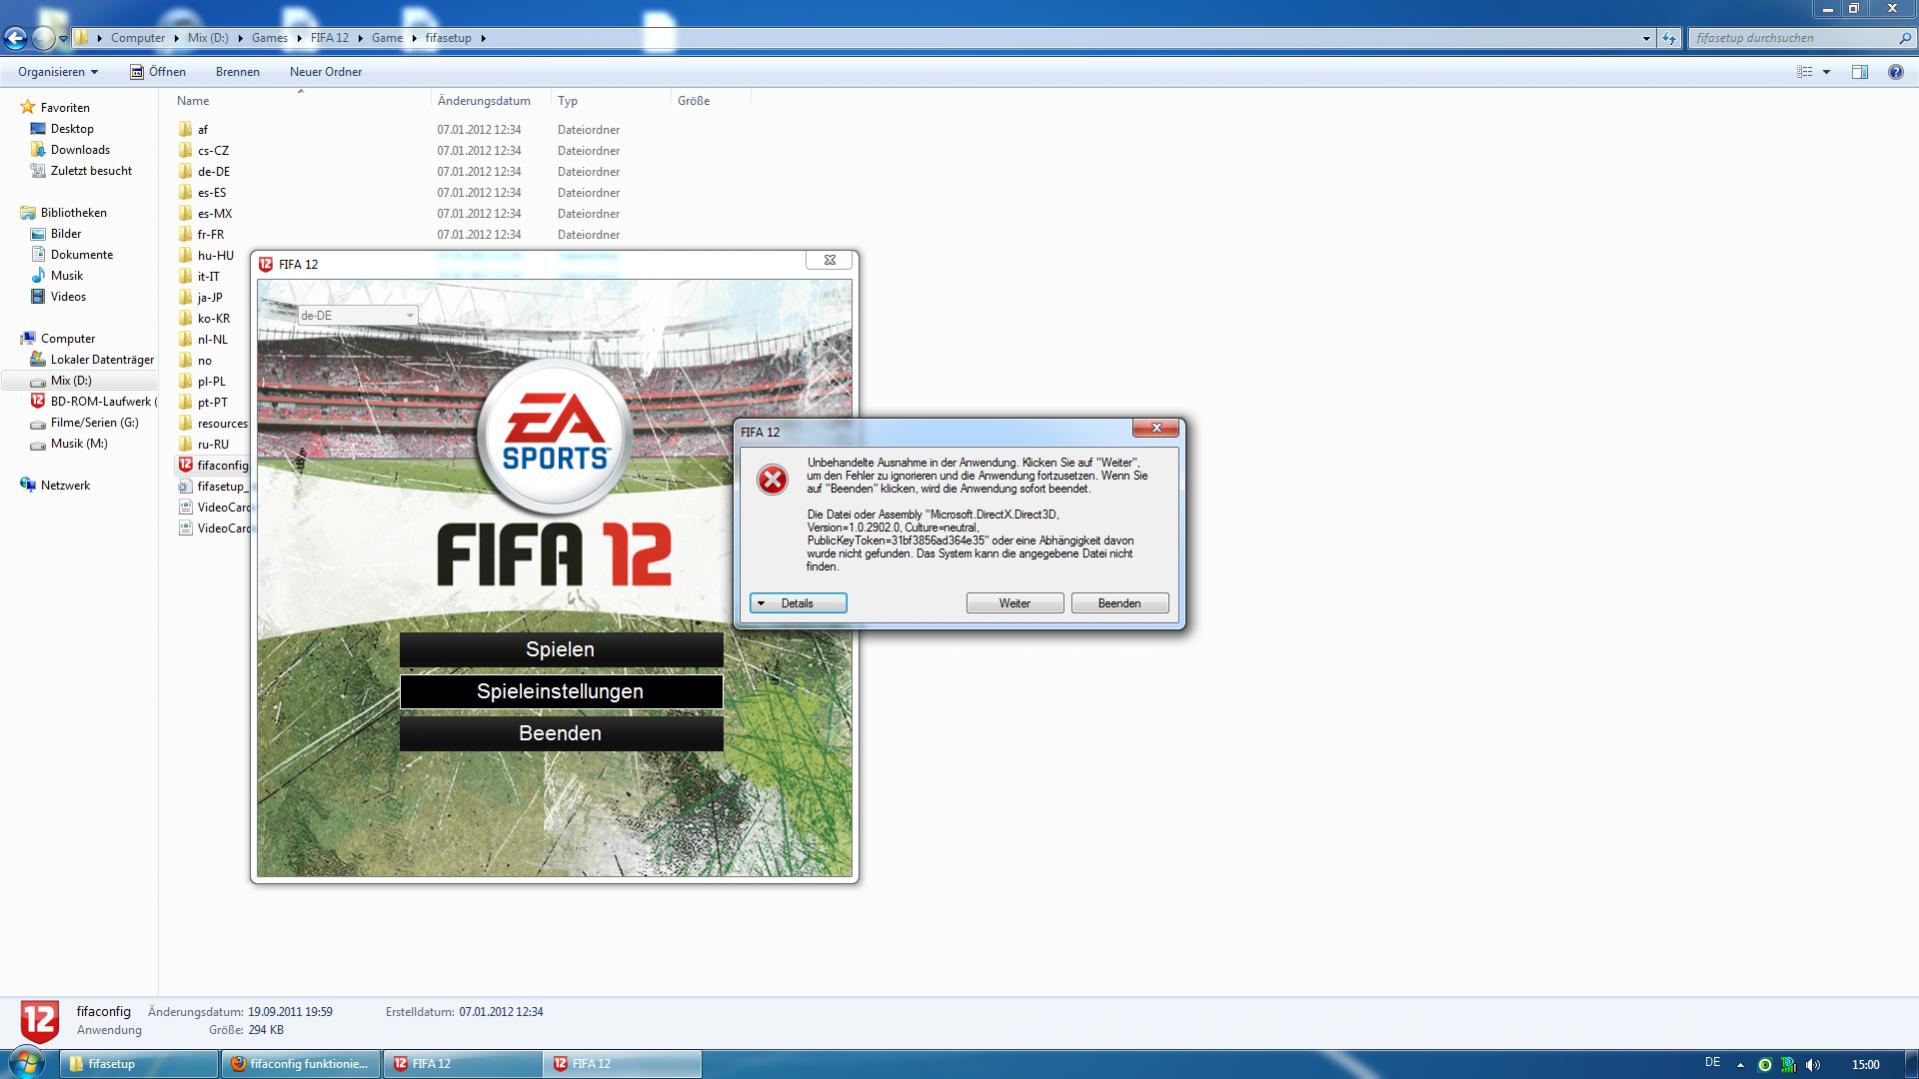Click Spielen in the FIFA 12 launcher
The image size is (1919, 1079).
(561, 649)
